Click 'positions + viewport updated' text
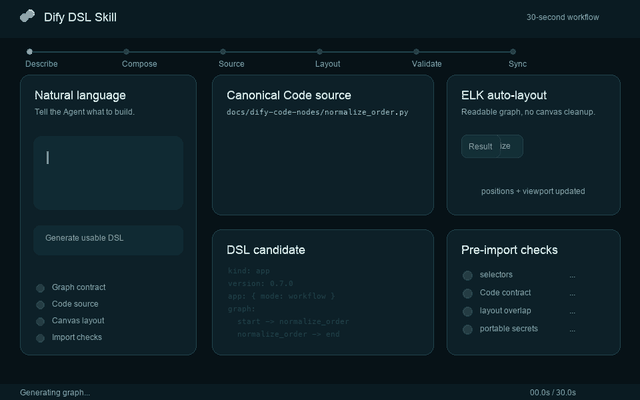640x400 pixels. [533, 191]
